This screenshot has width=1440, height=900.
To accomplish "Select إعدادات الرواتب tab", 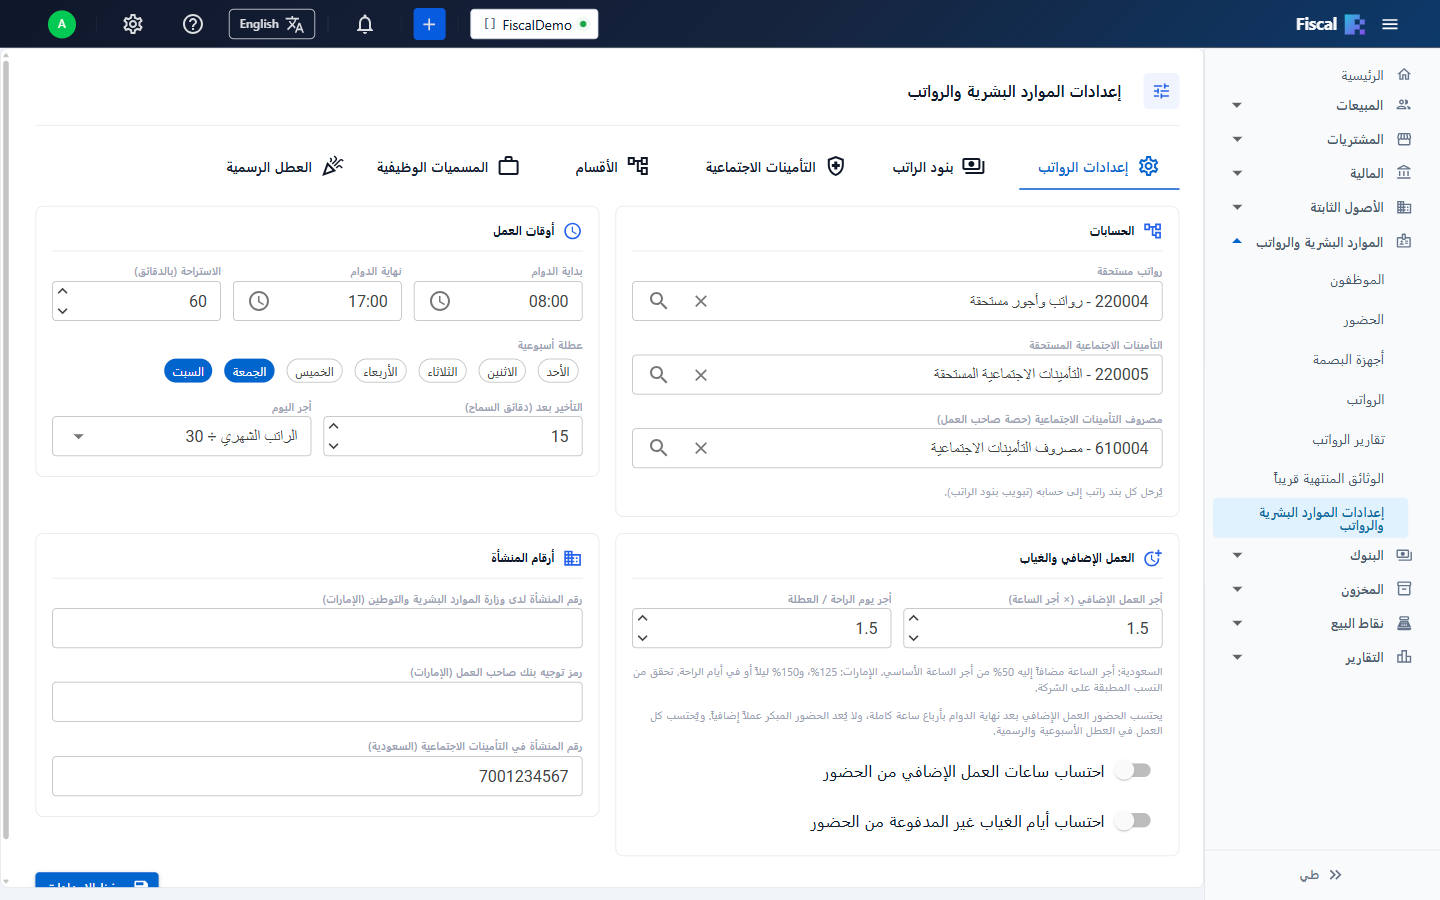I will [1099, 167].
